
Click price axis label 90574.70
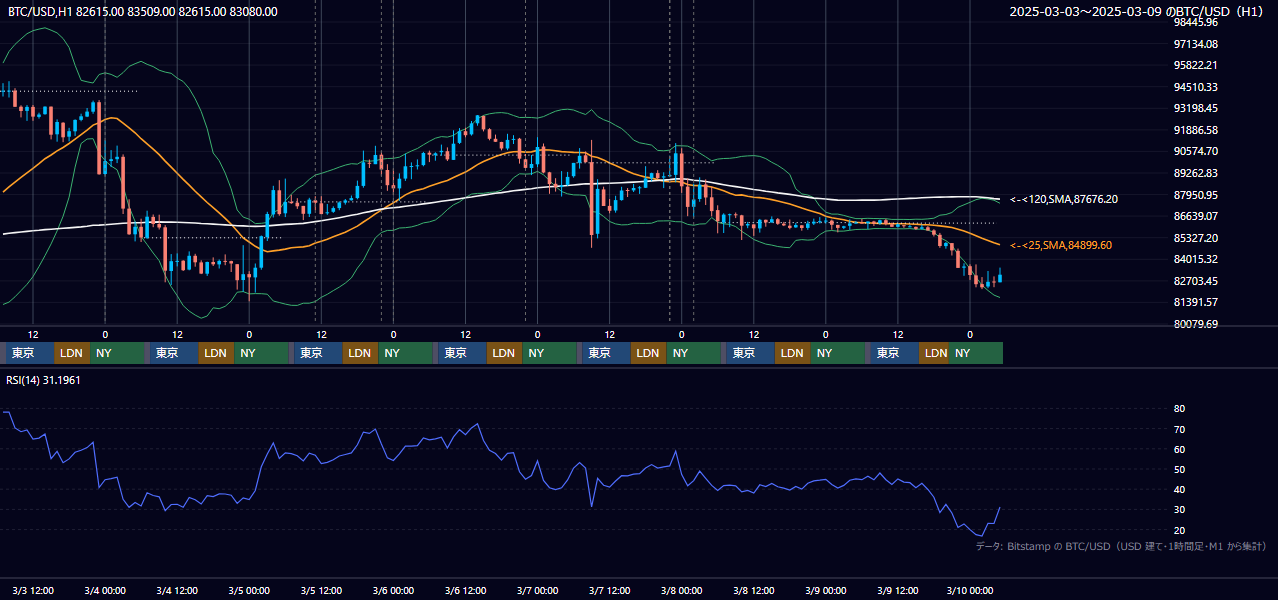click(1195, 151)
